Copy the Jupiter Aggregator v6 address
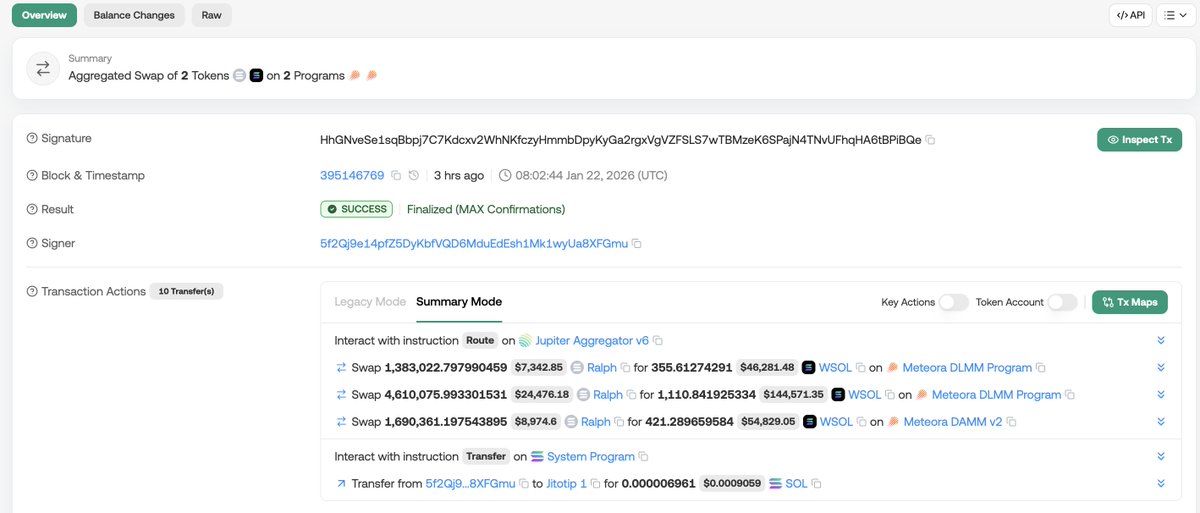 [x=658, y=341]
